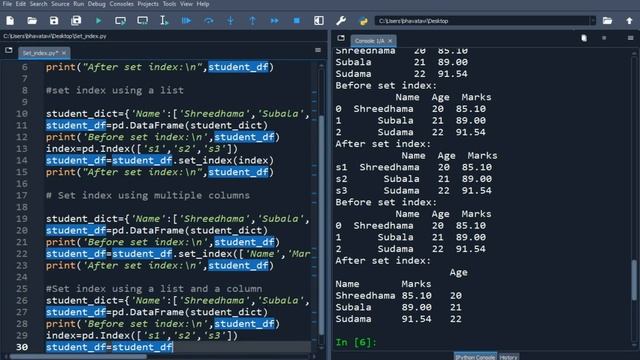
Task: Close the set_index.py editor tab
Action: [64, 53]
